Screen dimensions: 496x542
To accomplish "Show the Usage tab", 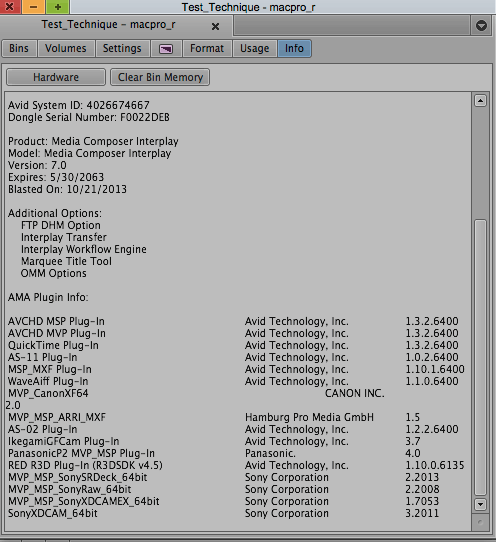I will click(255, 48).
